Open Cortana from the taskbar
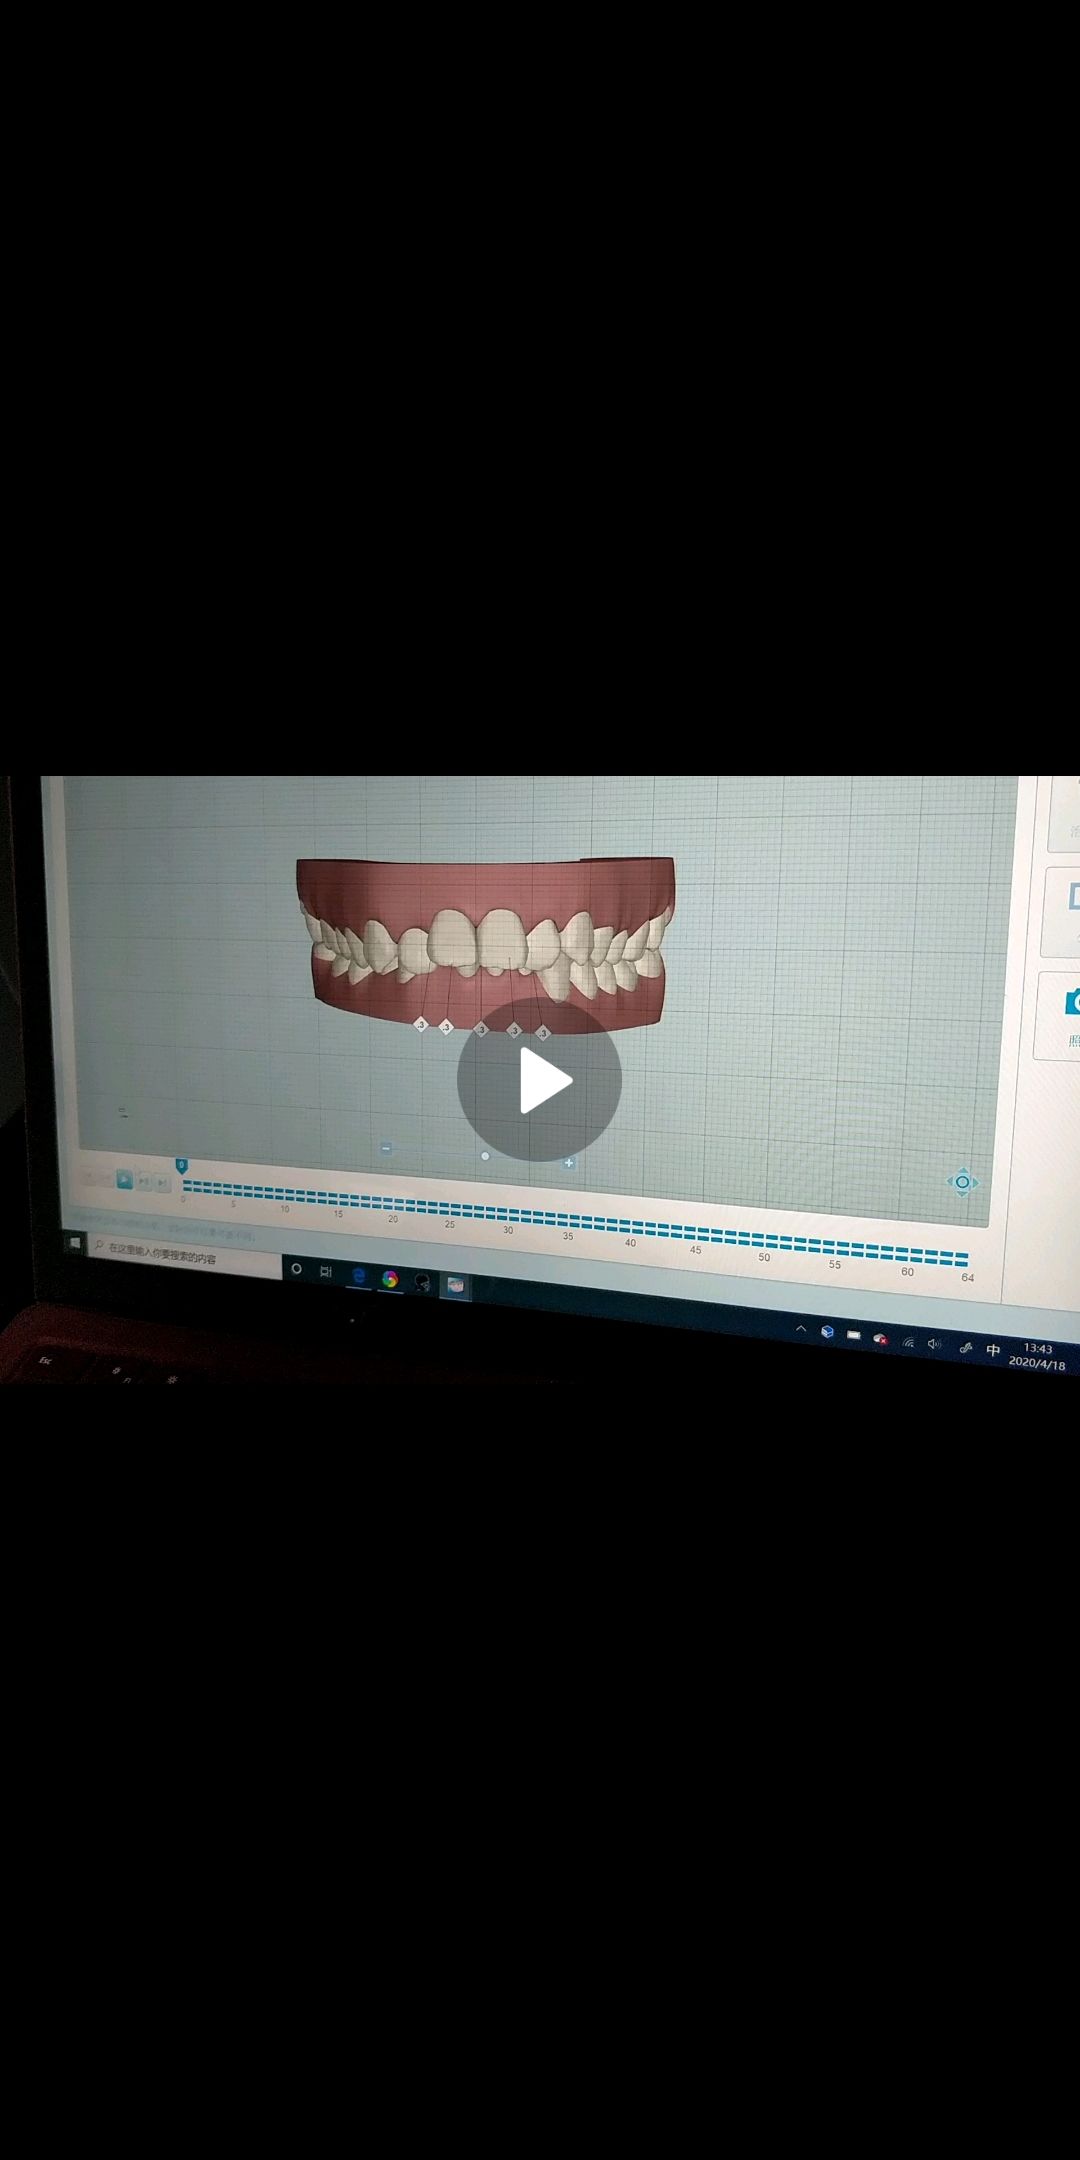 tap(296, 1268)
